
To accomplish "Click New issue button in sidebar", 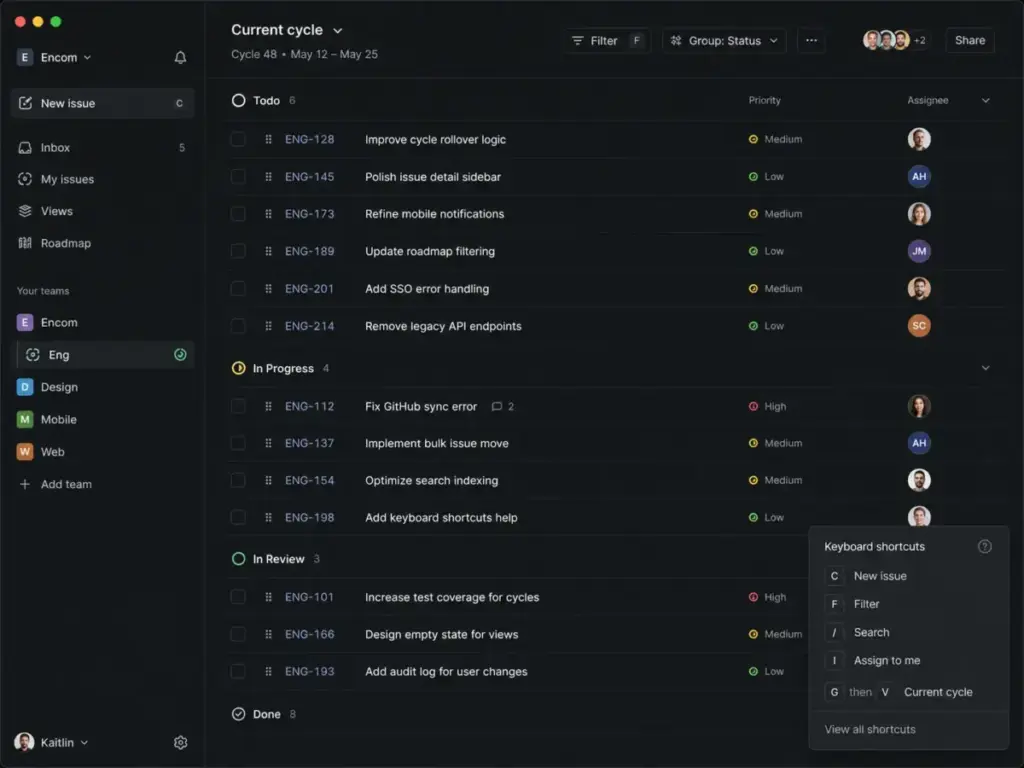I will [103, 103].
